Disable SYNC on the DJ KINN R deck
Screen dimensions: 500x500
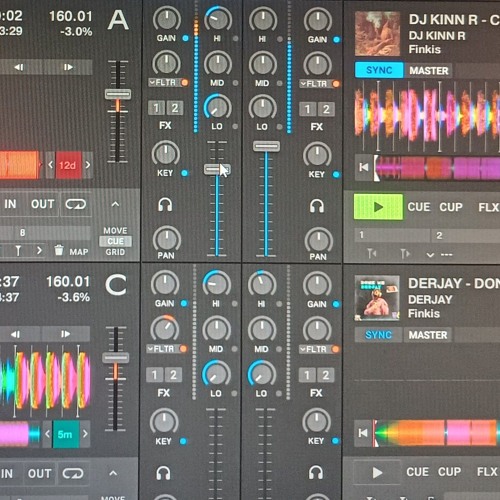point(379,70)
